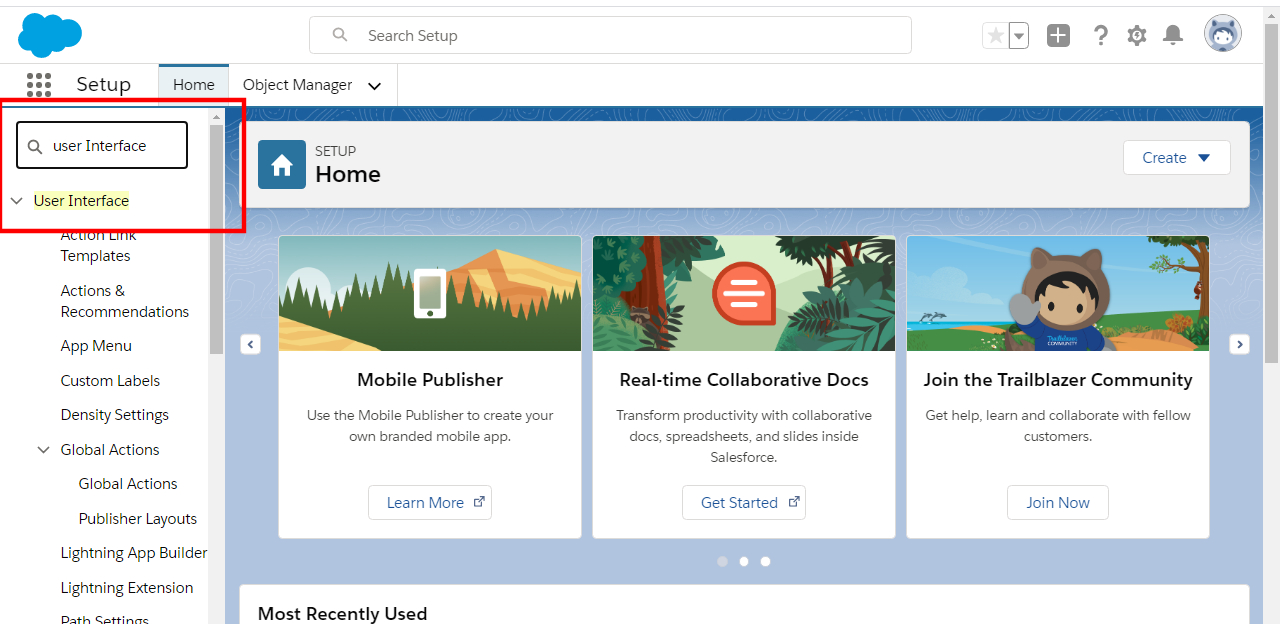Open the App Launcher grid icon

(x=39, y=84)
